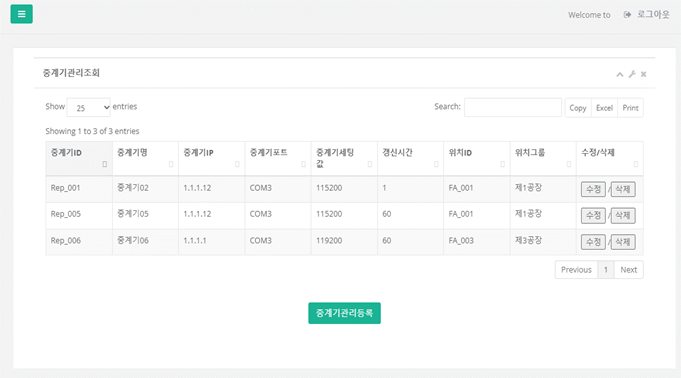
Task: Sort by 갱신시간 column sort icon
Action: click(x=436, y=164)
